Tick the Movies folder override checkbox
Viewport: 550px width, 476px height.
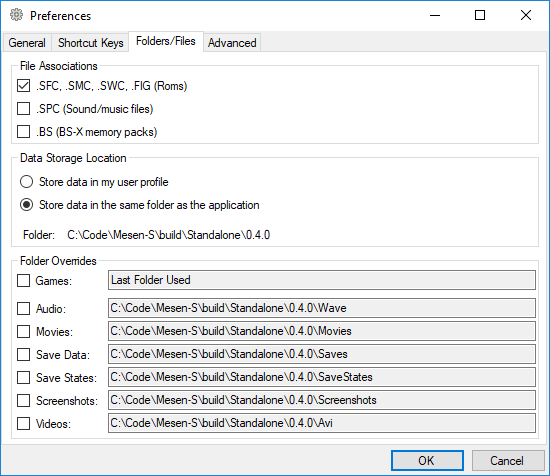pyautogui.click(x=24, y=331)
